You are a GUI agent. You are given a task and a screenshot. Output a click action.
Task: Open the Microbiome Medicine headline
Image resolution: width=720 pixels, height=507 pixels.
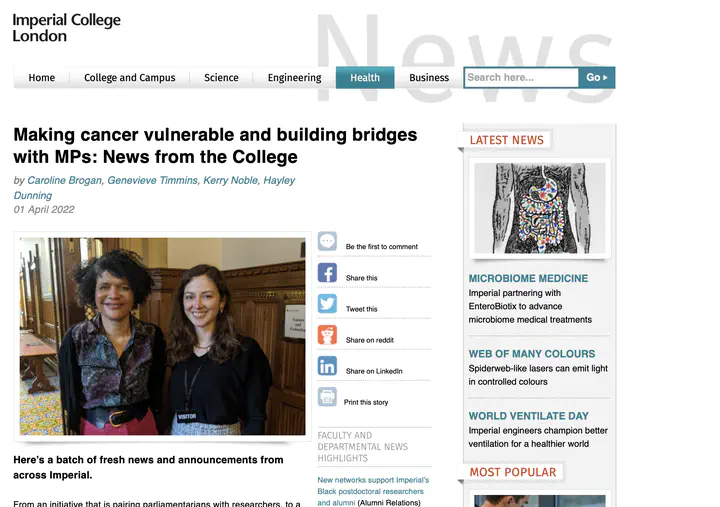click(528, 278)
